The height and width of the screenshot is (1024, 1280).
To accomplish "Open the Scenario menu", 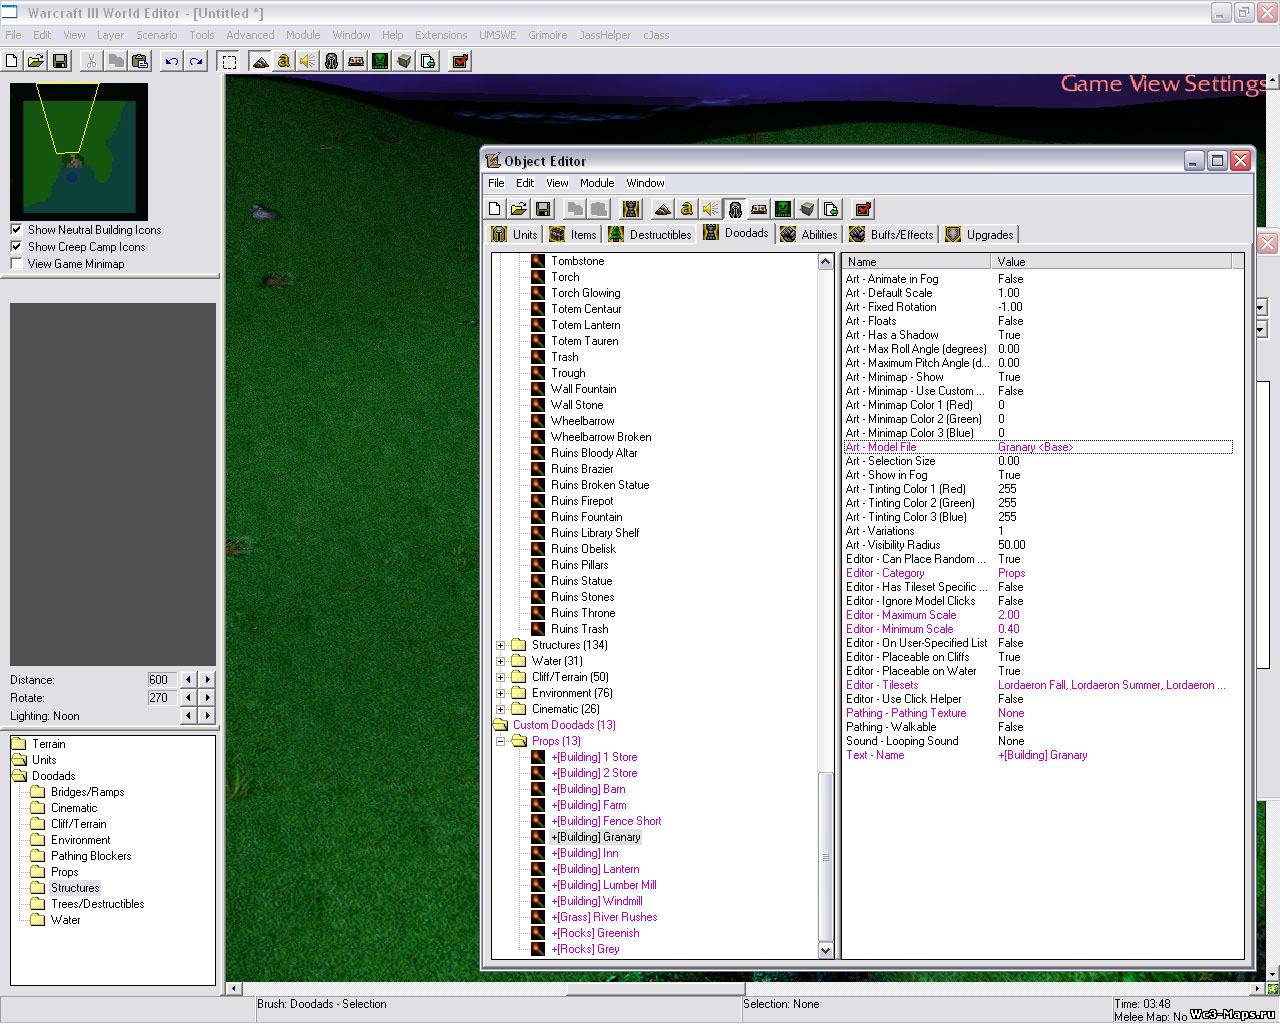I will (156, 35).
